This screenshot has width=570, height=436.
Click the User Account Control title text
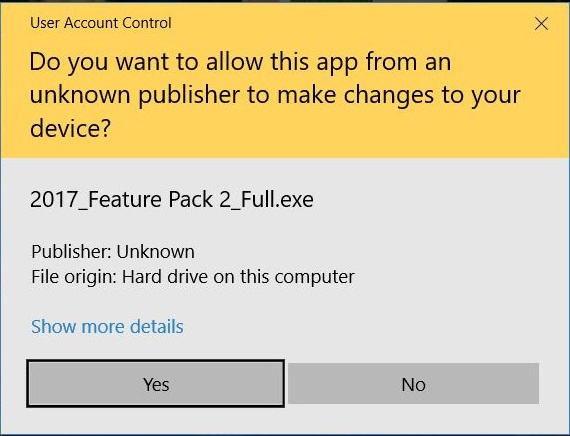[101, 23]
